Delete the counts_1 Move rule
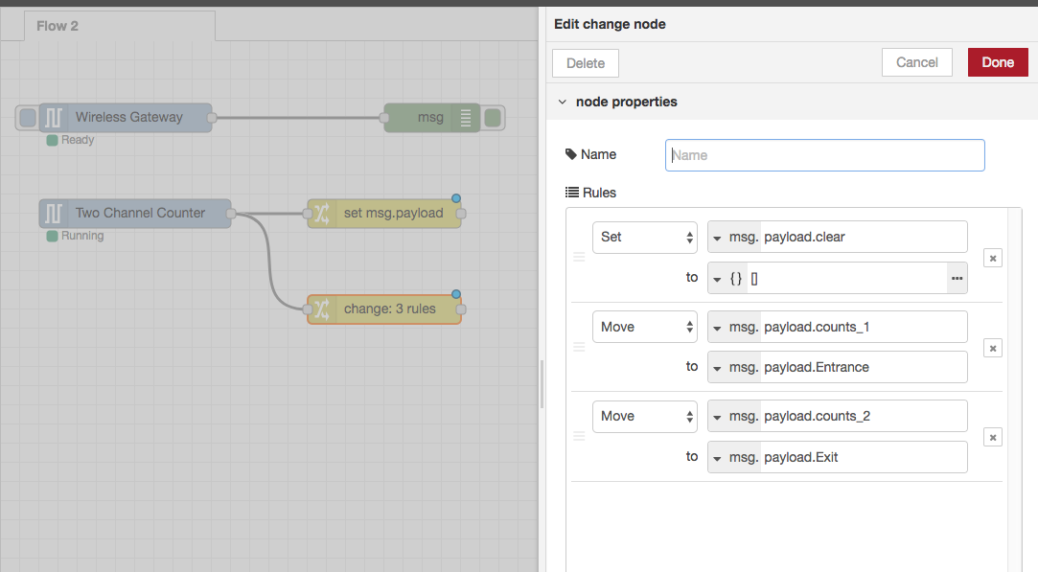 (x=992, y=348)
